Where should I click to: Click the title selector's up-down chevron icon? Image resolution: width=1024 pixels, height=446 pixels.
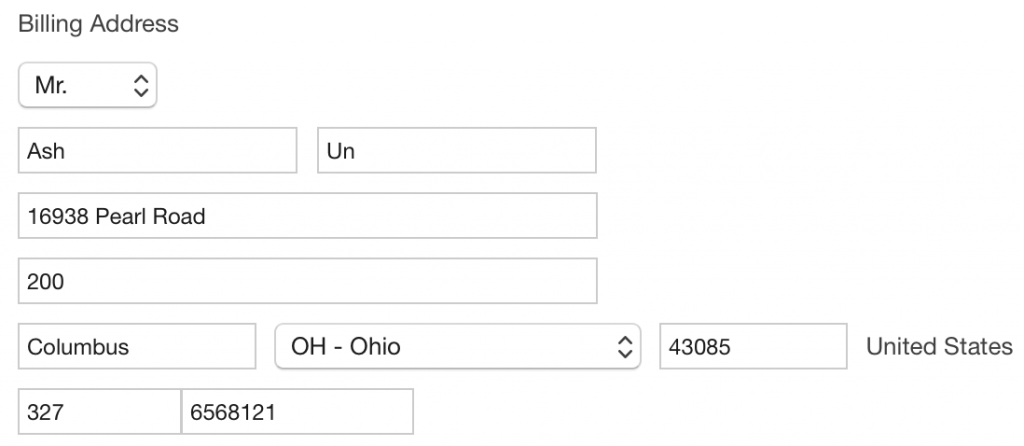[x=141, y=87]
